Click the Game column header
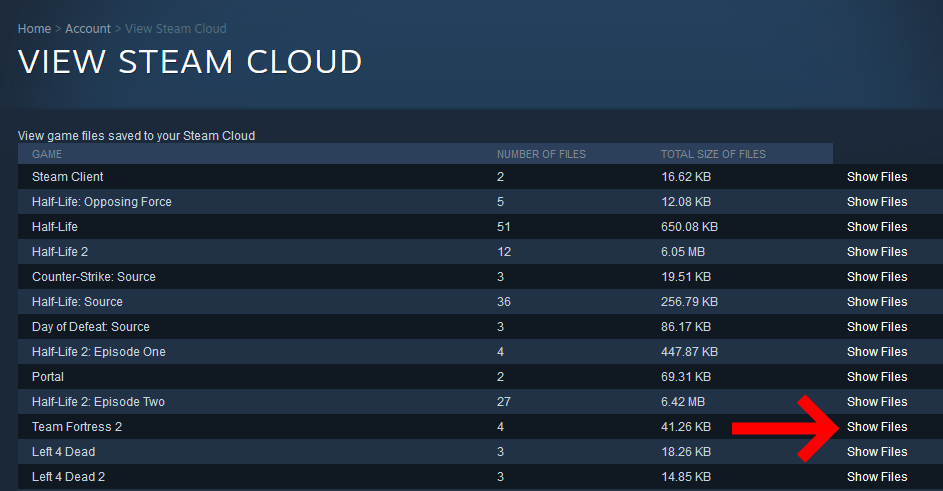The width and height of the screenshot is (943, 491). [x=47, y=154]
